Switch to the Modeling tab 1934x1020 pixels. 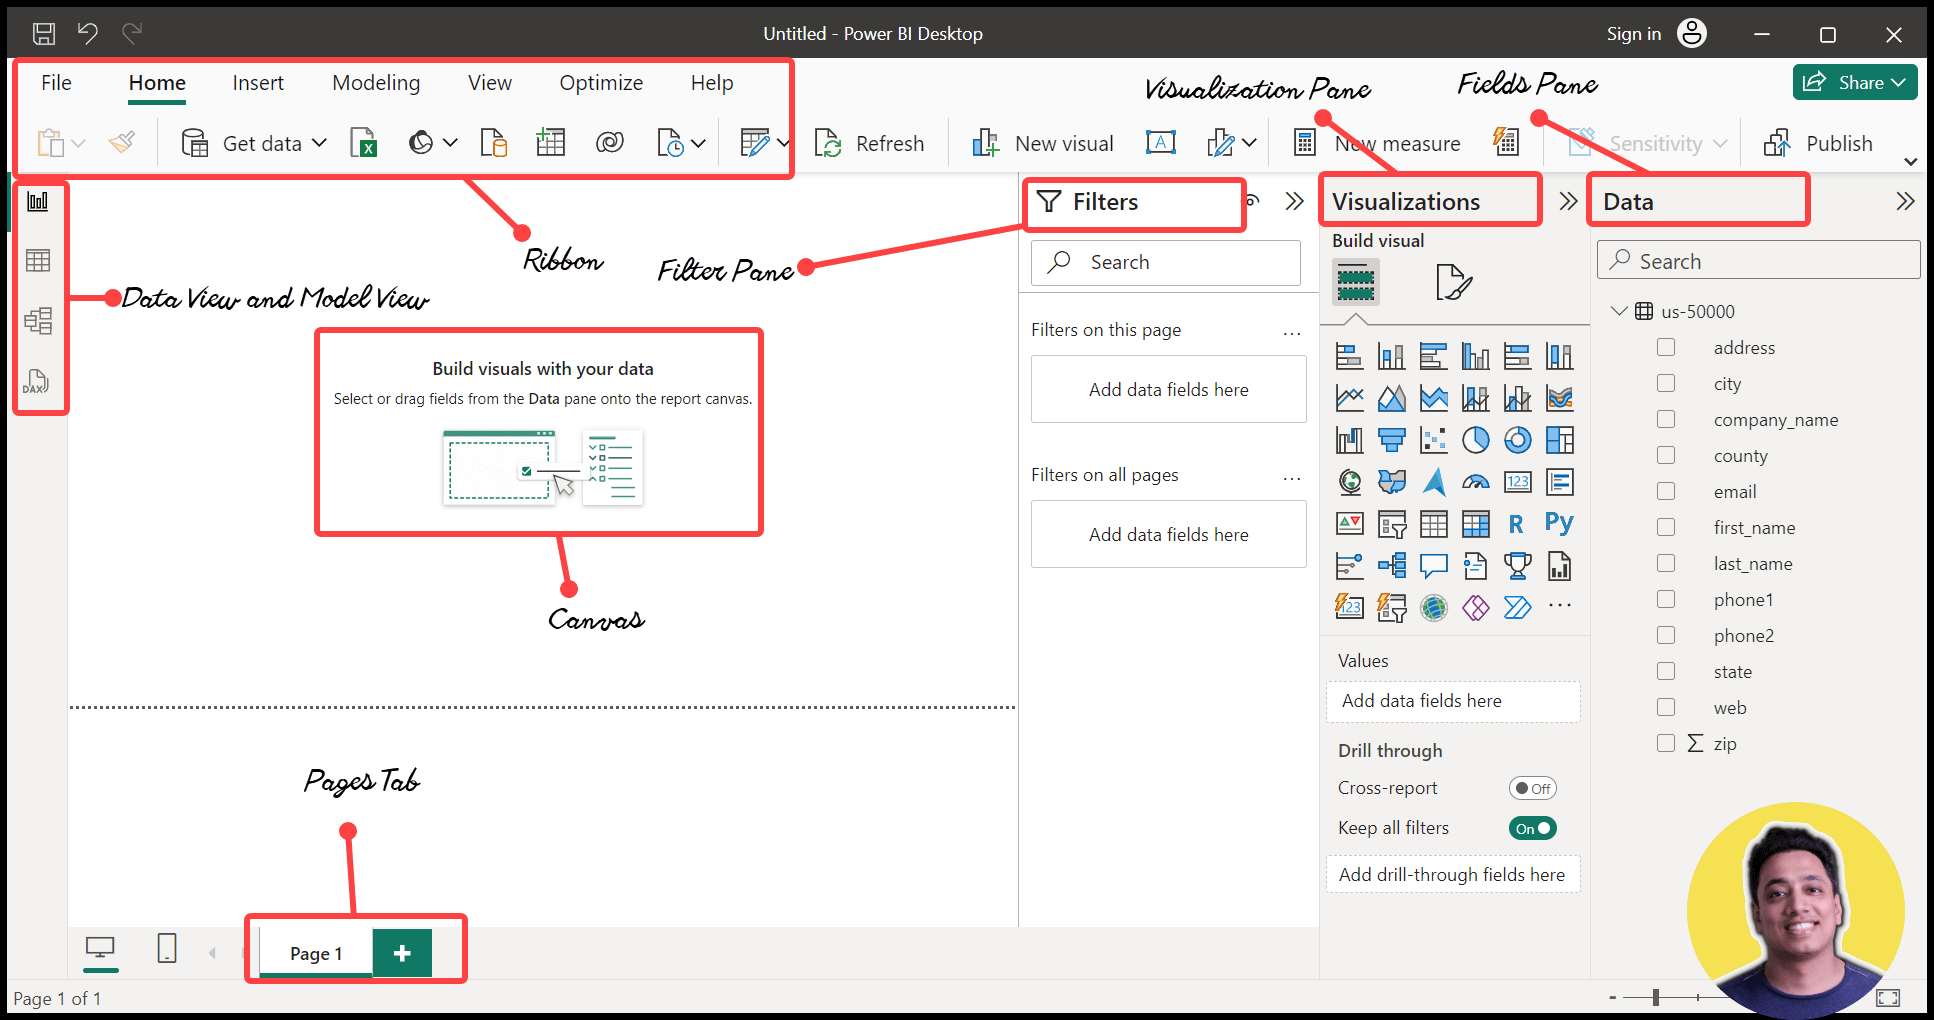pos(376,83)
